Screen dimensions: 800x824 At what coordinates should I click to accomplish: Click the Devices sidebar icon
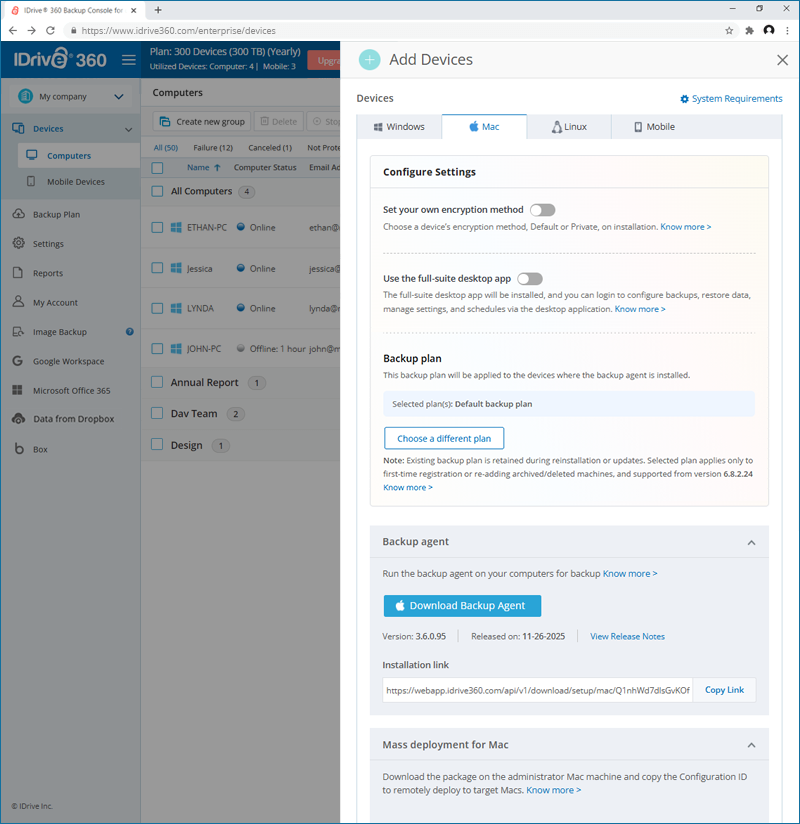pyautogui.click(x=18, y=128)
